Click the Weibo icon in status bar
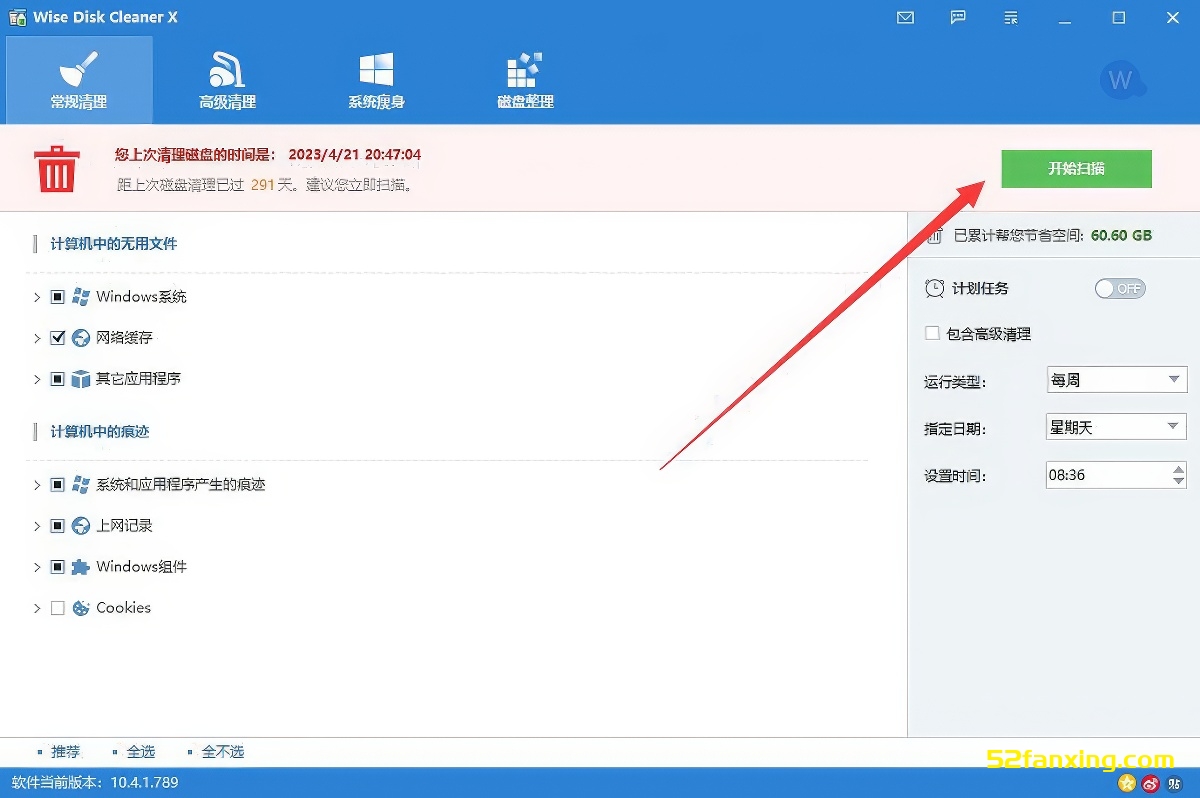 tap(1151, 783)
